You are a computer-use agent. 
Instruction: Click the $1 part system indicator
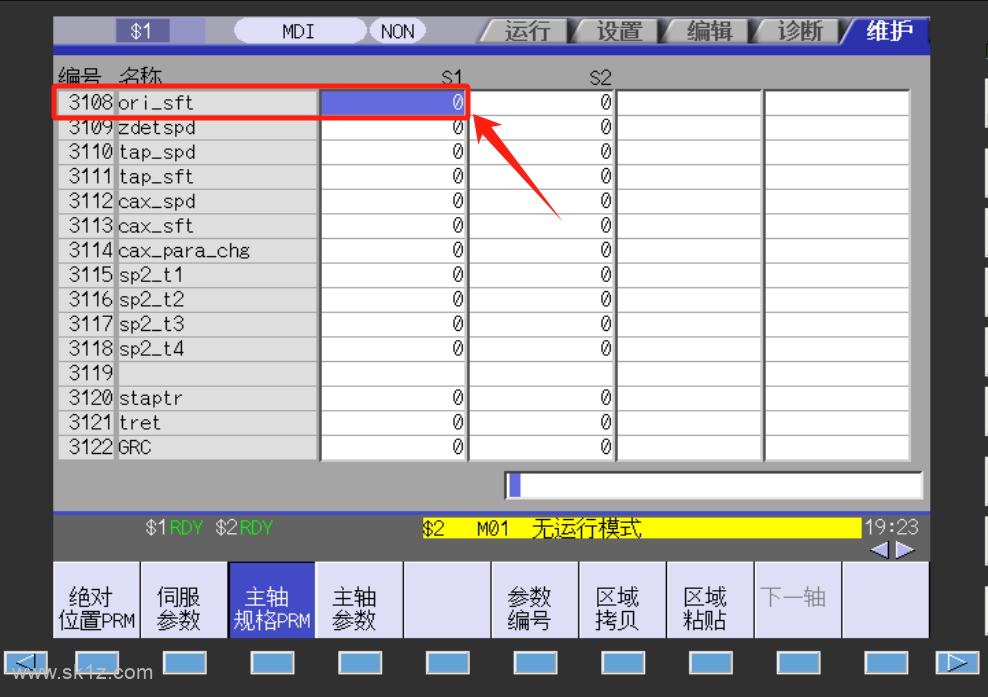(x=142, y=31)
